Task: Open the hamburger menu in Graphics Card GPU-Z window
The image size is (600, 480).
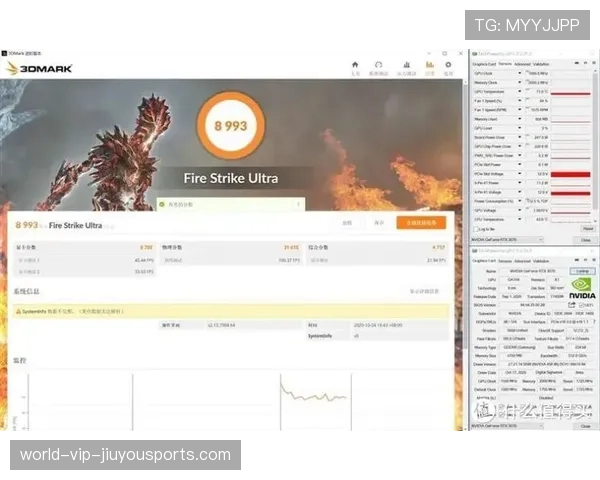Action: tap(593, 260)
